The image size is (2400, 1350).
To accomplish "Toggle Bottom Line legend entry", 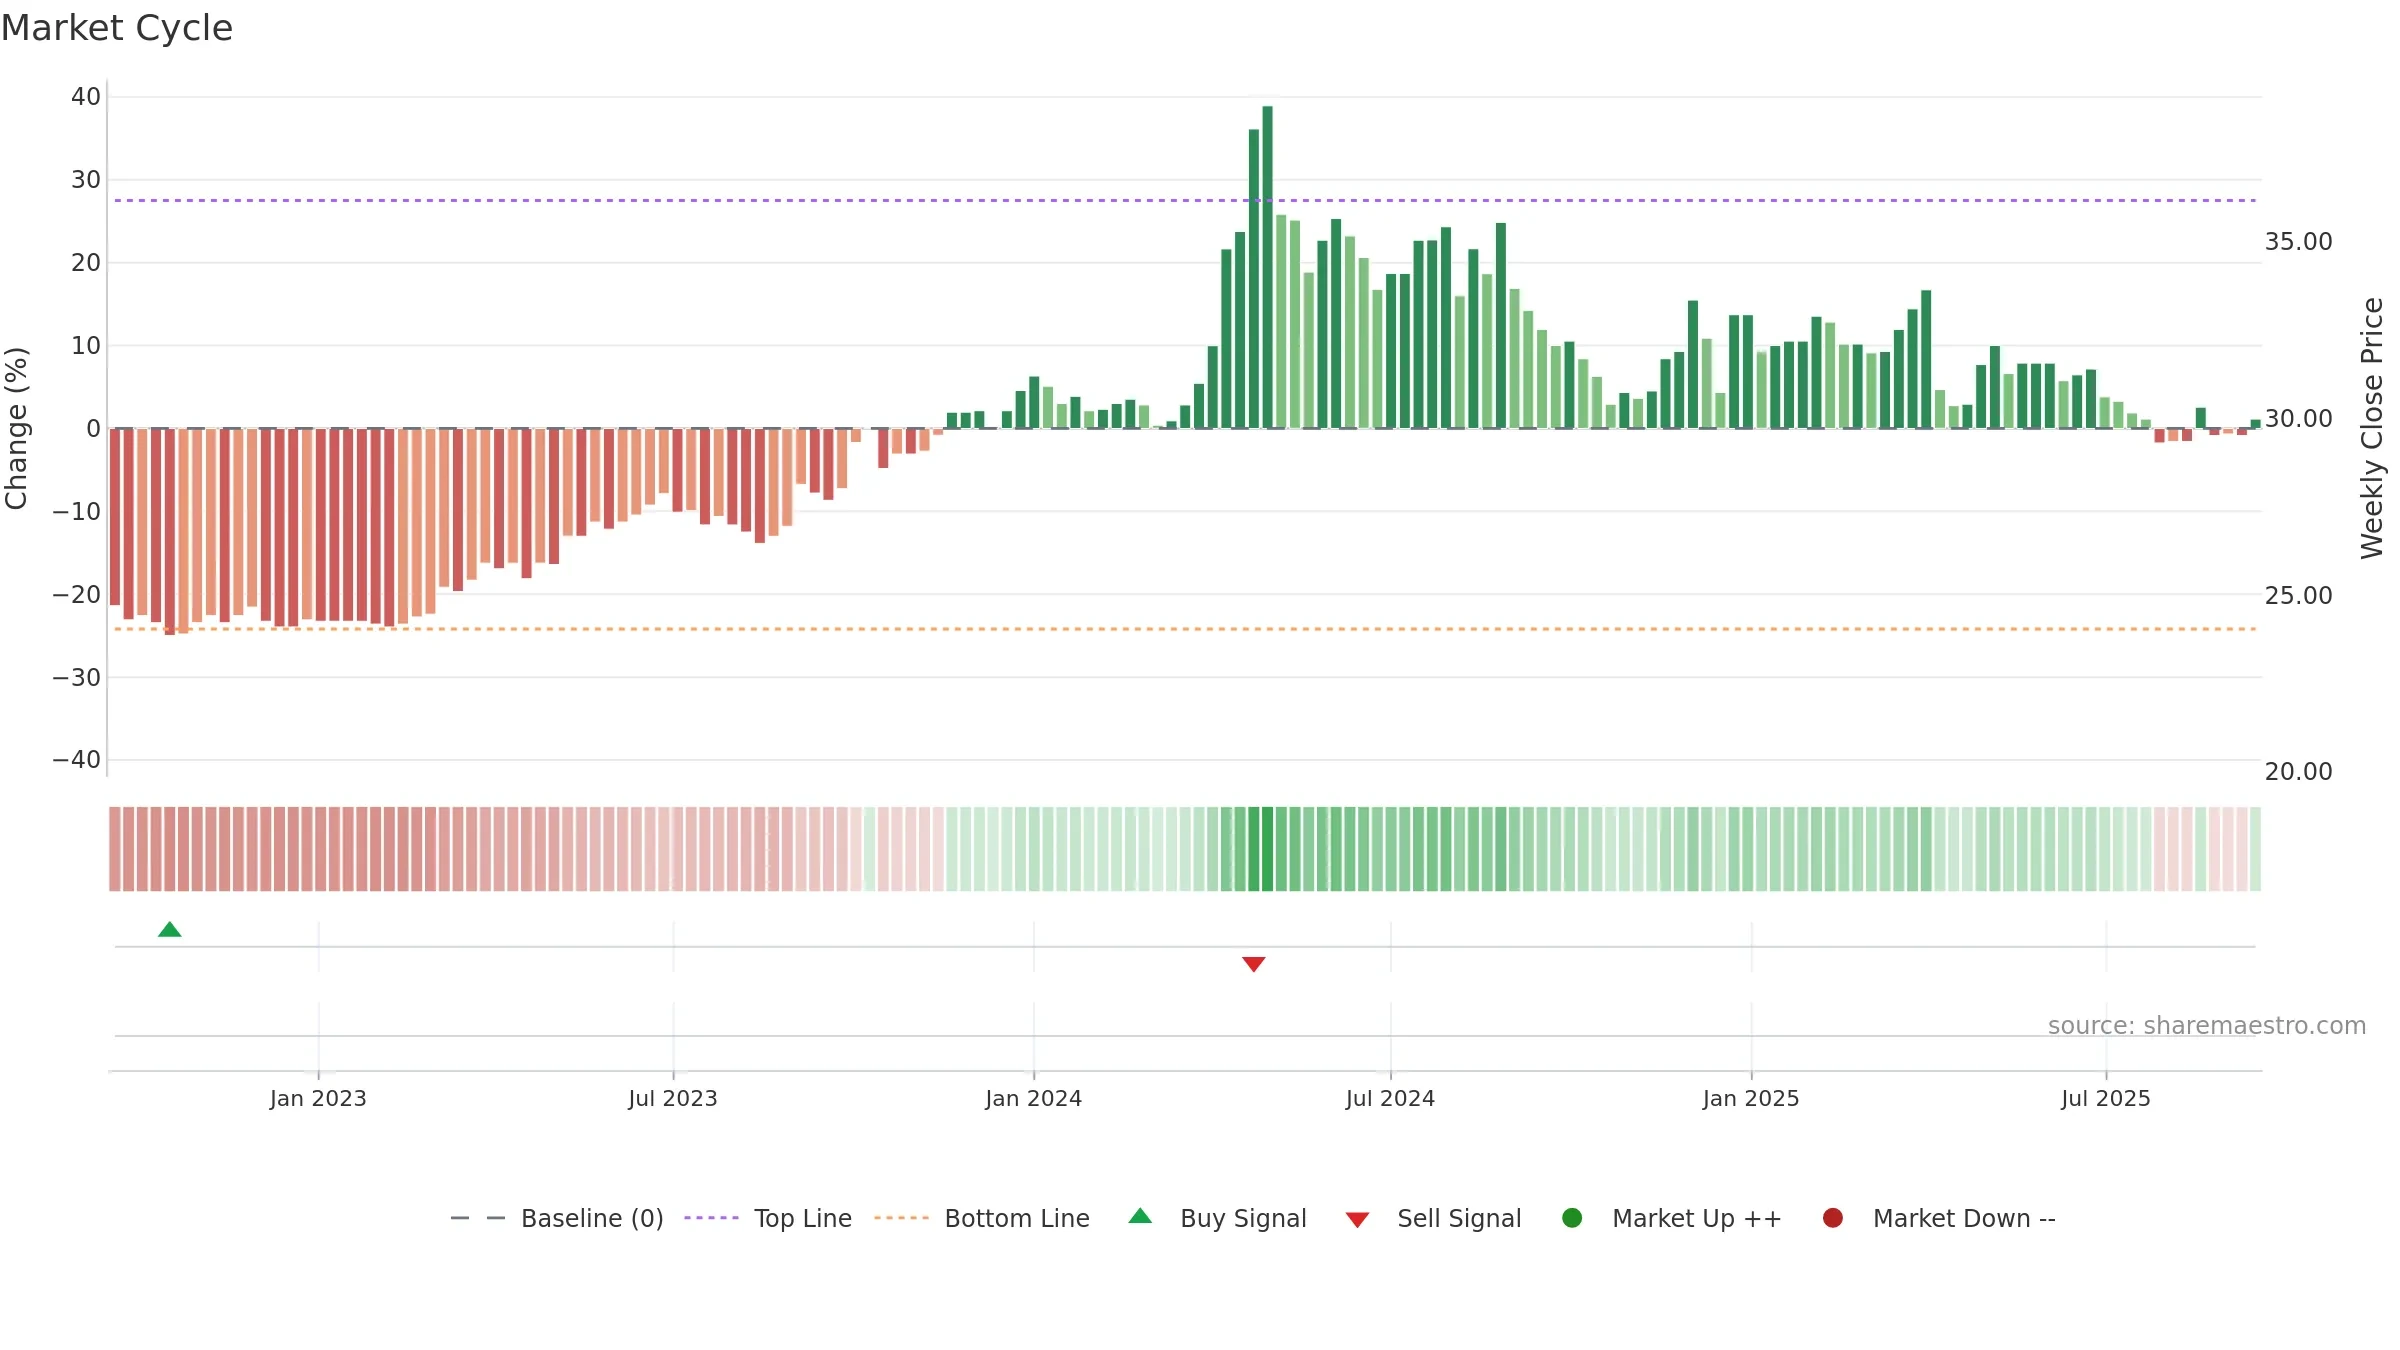I will tap(982, 1218).
